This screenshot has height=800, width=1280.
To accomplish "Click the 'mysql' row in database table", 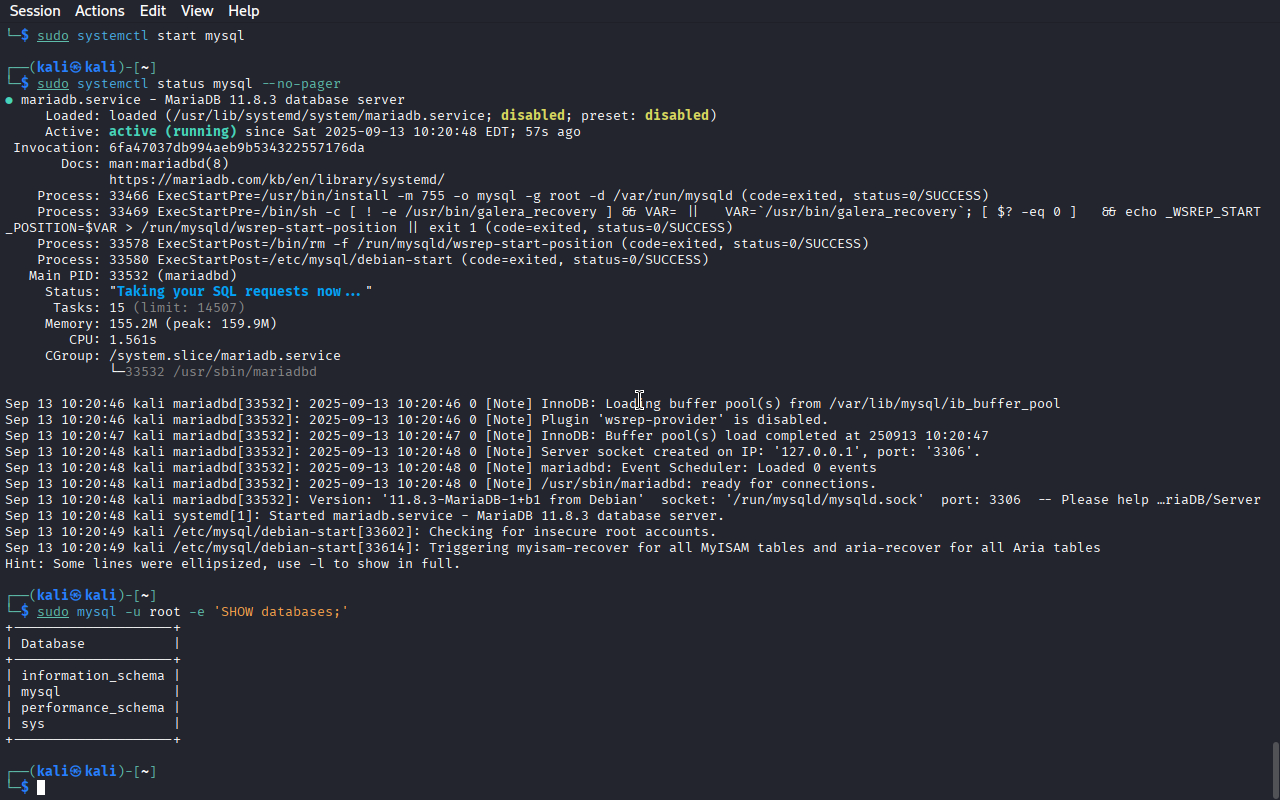I will [41, 692].
